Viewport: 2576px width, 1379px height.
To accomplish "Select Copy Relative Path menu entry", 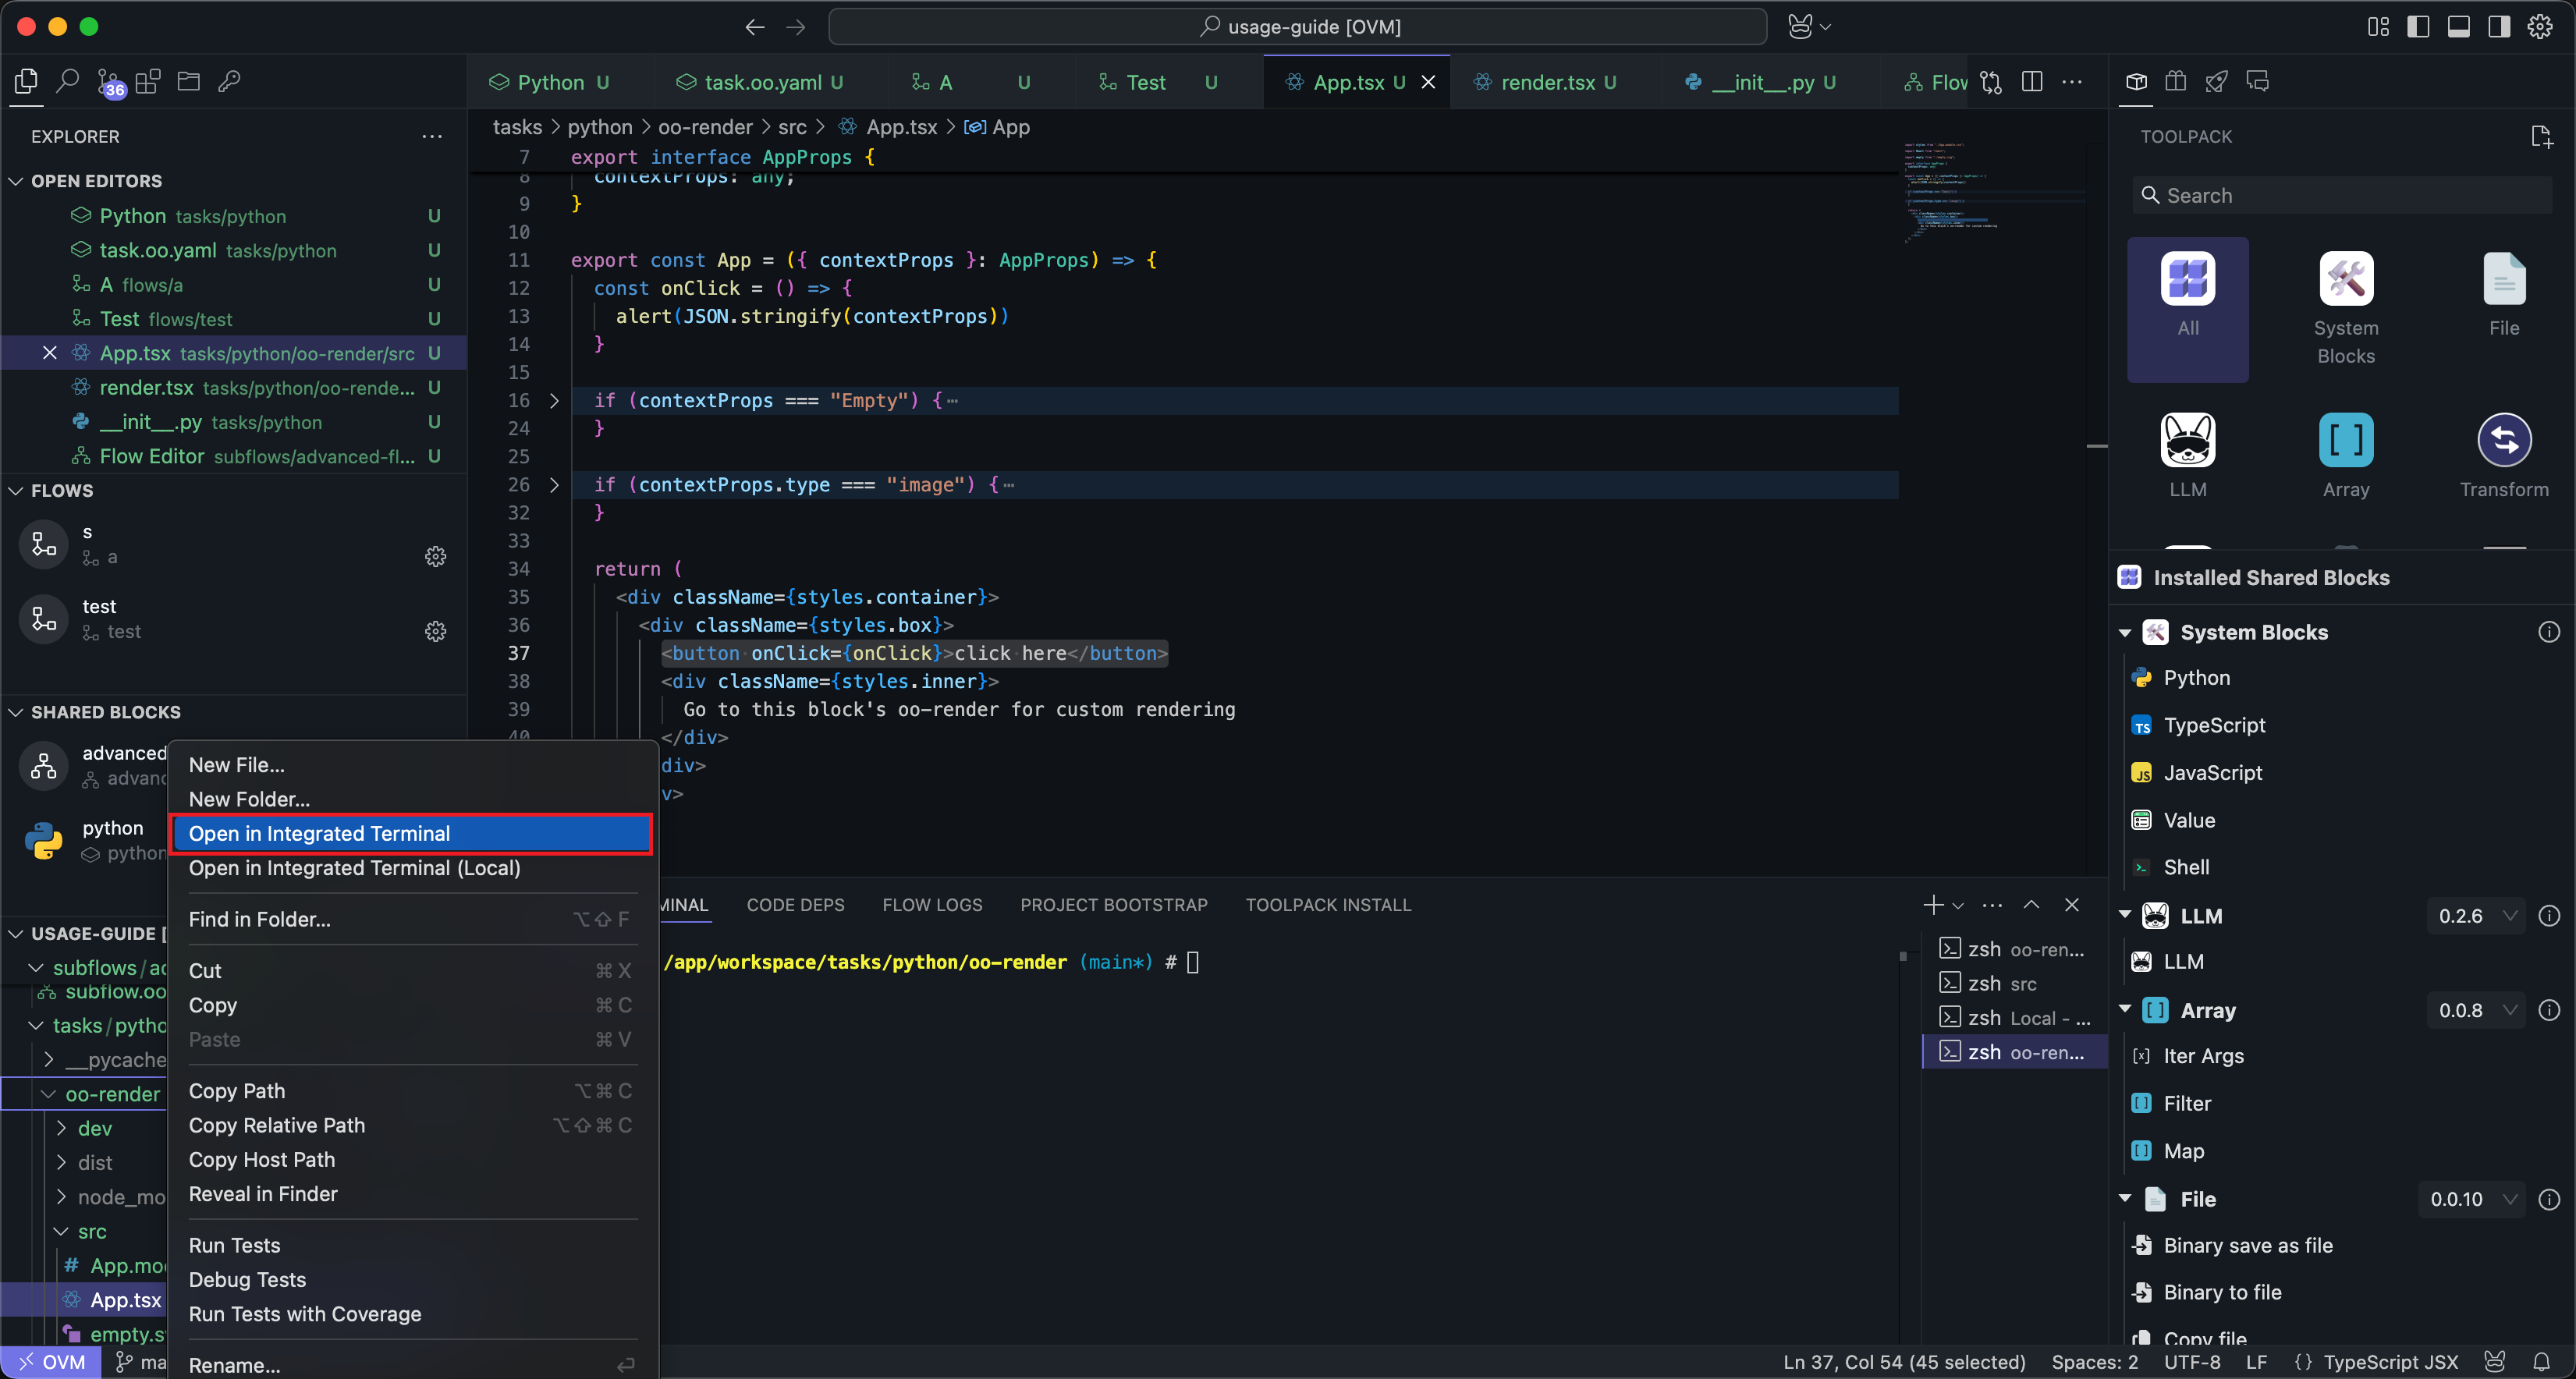I will point(277,1125).
